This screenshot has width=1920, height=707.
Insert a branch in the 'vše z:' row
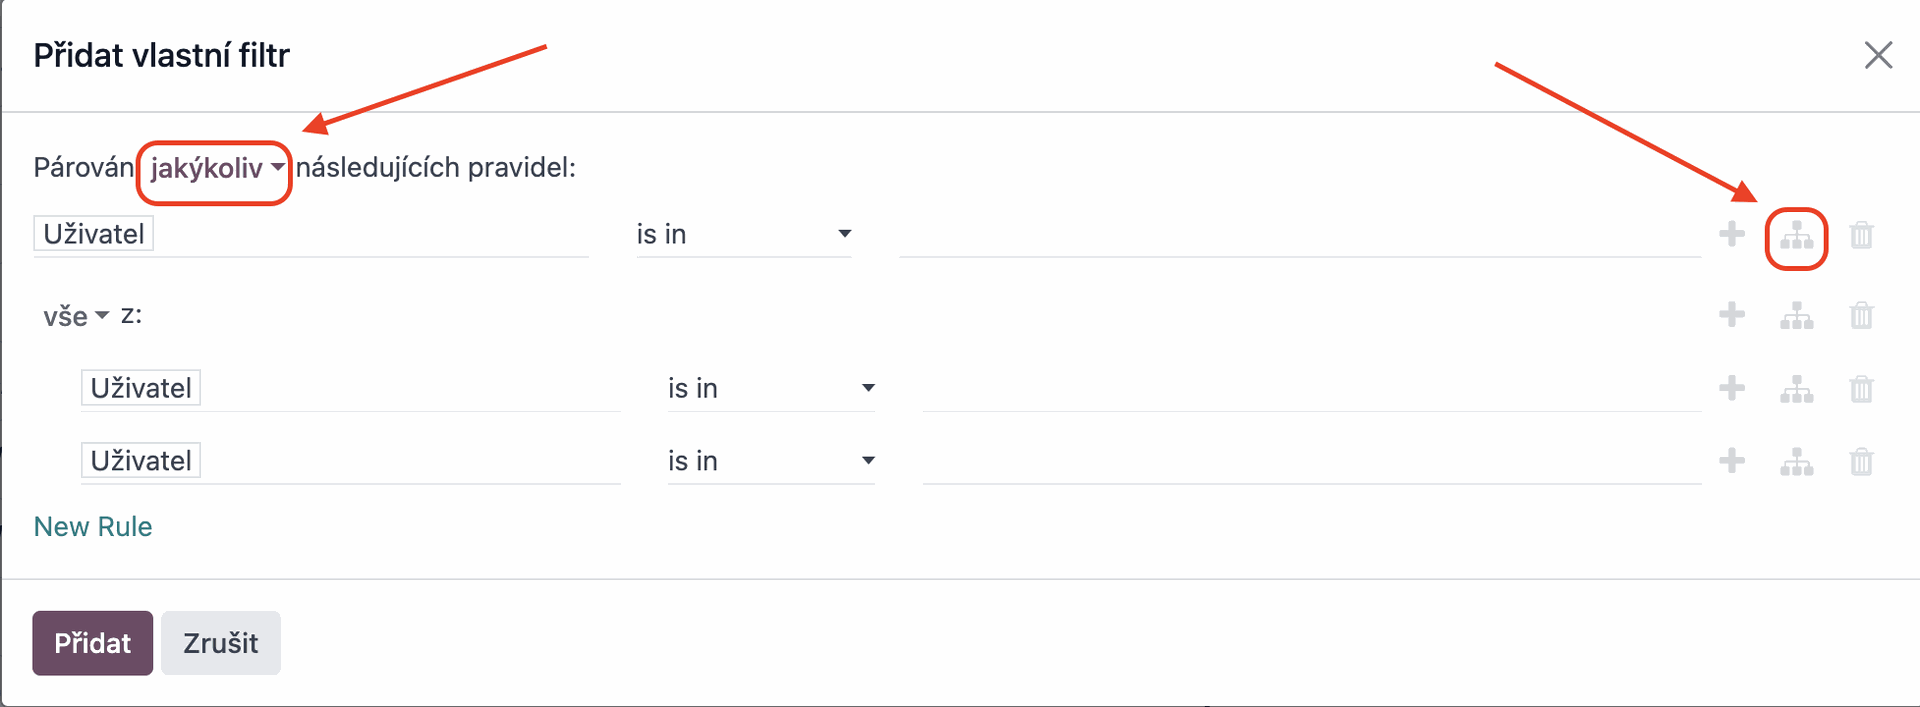coord(1797,316)
